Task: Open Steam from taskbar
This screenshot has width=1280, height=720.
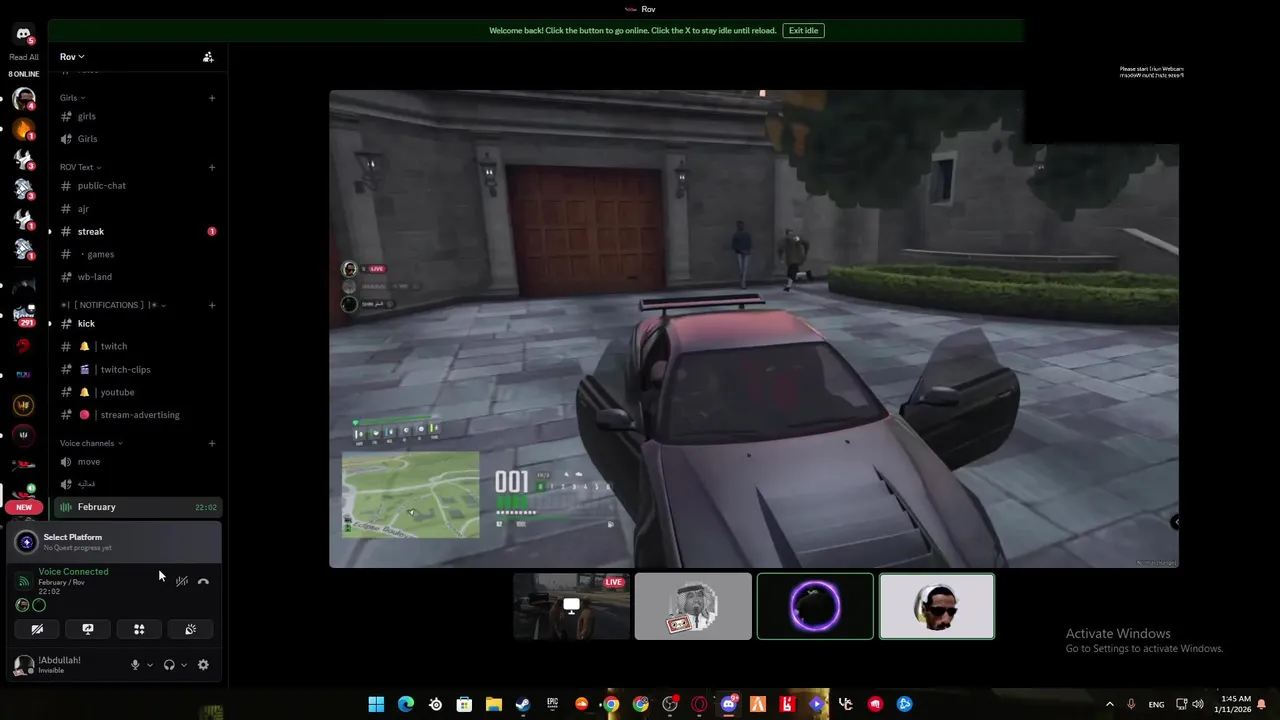Action: (523, 704)
